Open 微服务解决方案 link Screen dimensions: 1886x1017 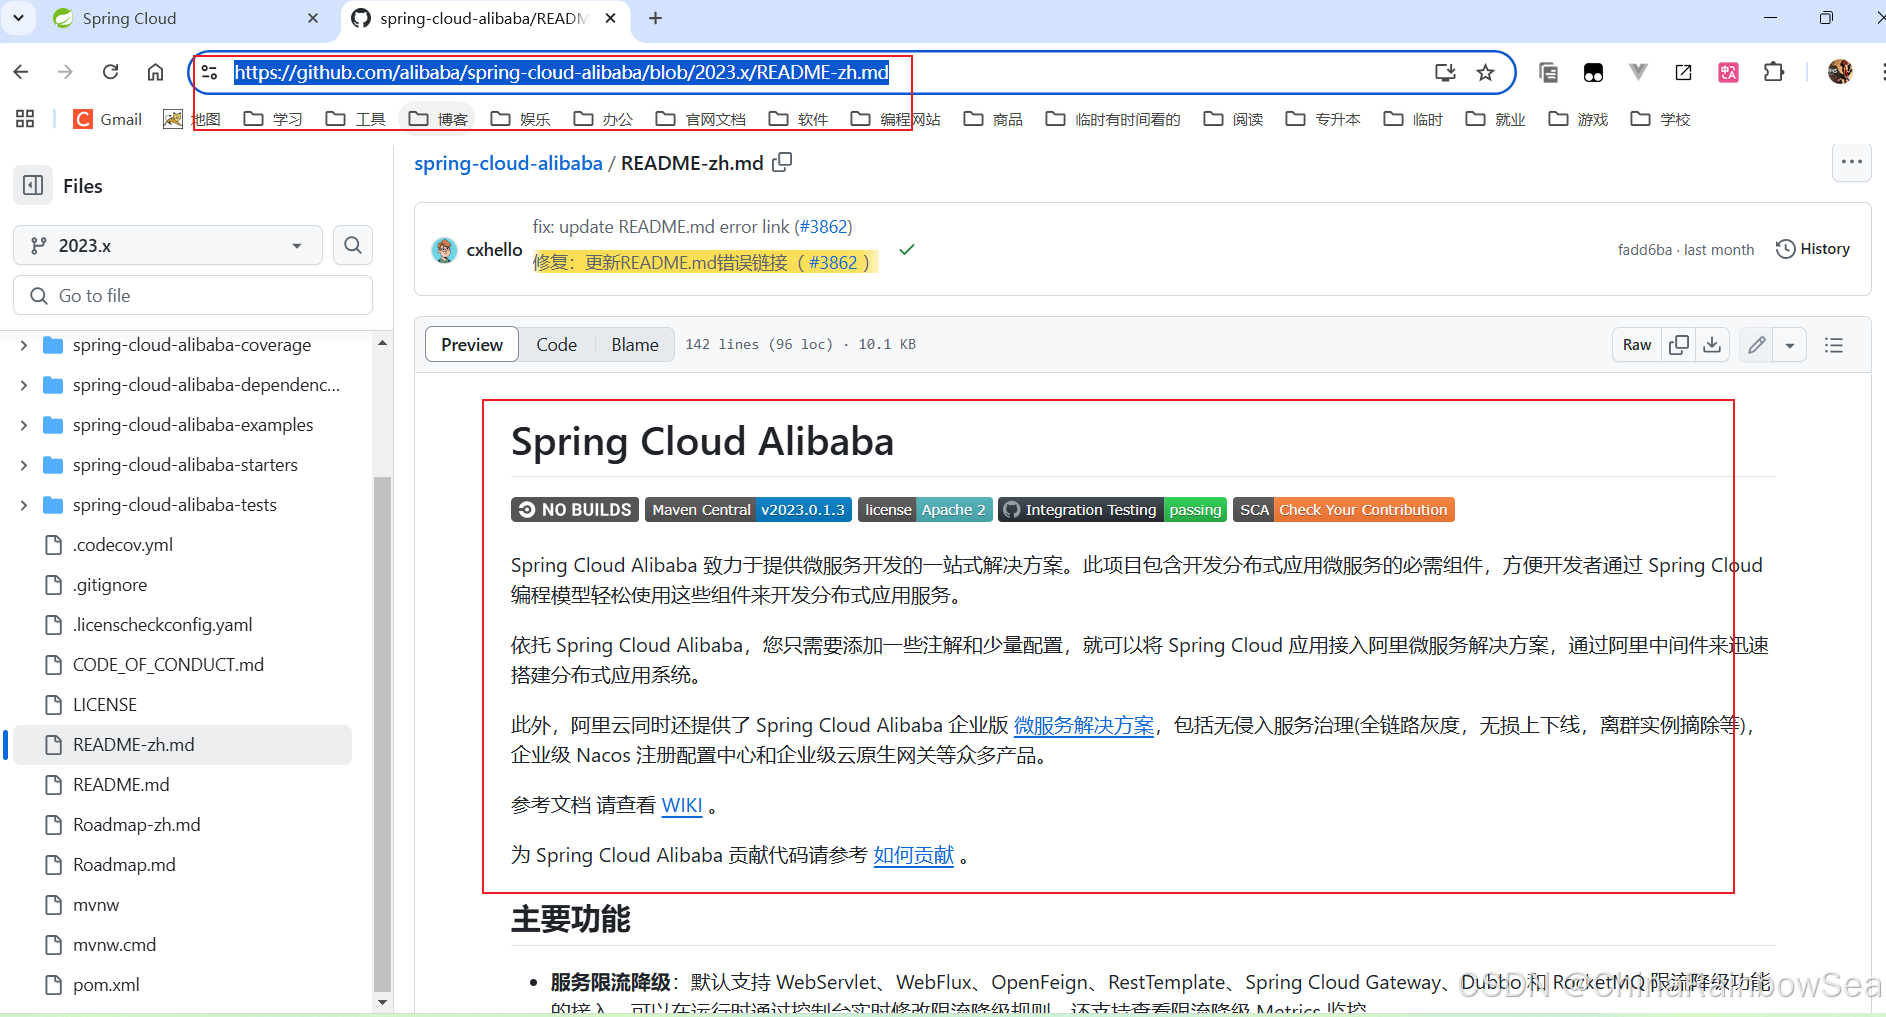point(1084,725)
